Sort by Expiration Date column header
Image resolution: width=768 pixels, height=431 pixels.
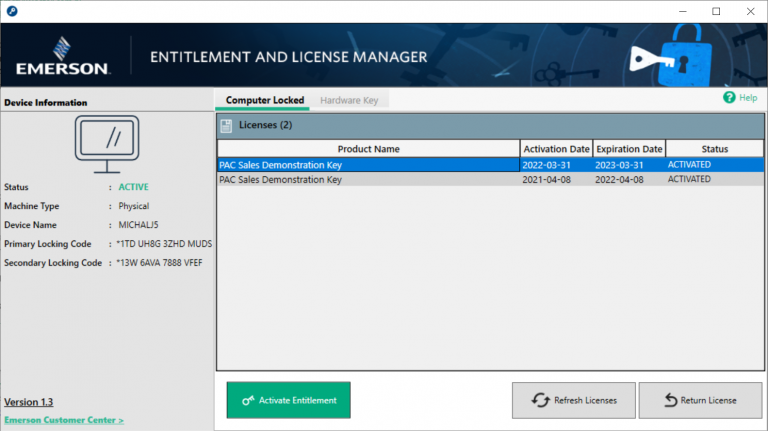629,149
